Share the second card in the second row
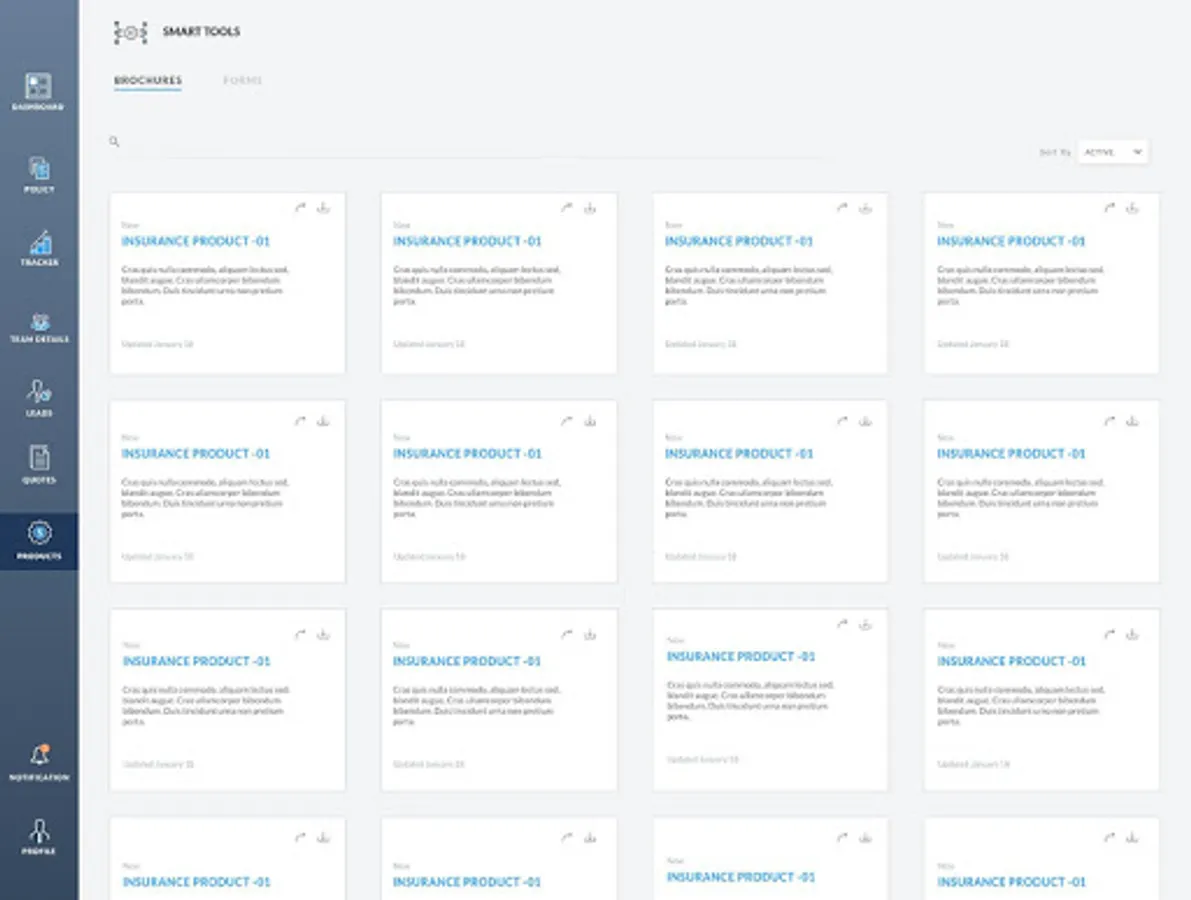The width and height of the screenshot is (1191, 900). (x=567, y=421)
